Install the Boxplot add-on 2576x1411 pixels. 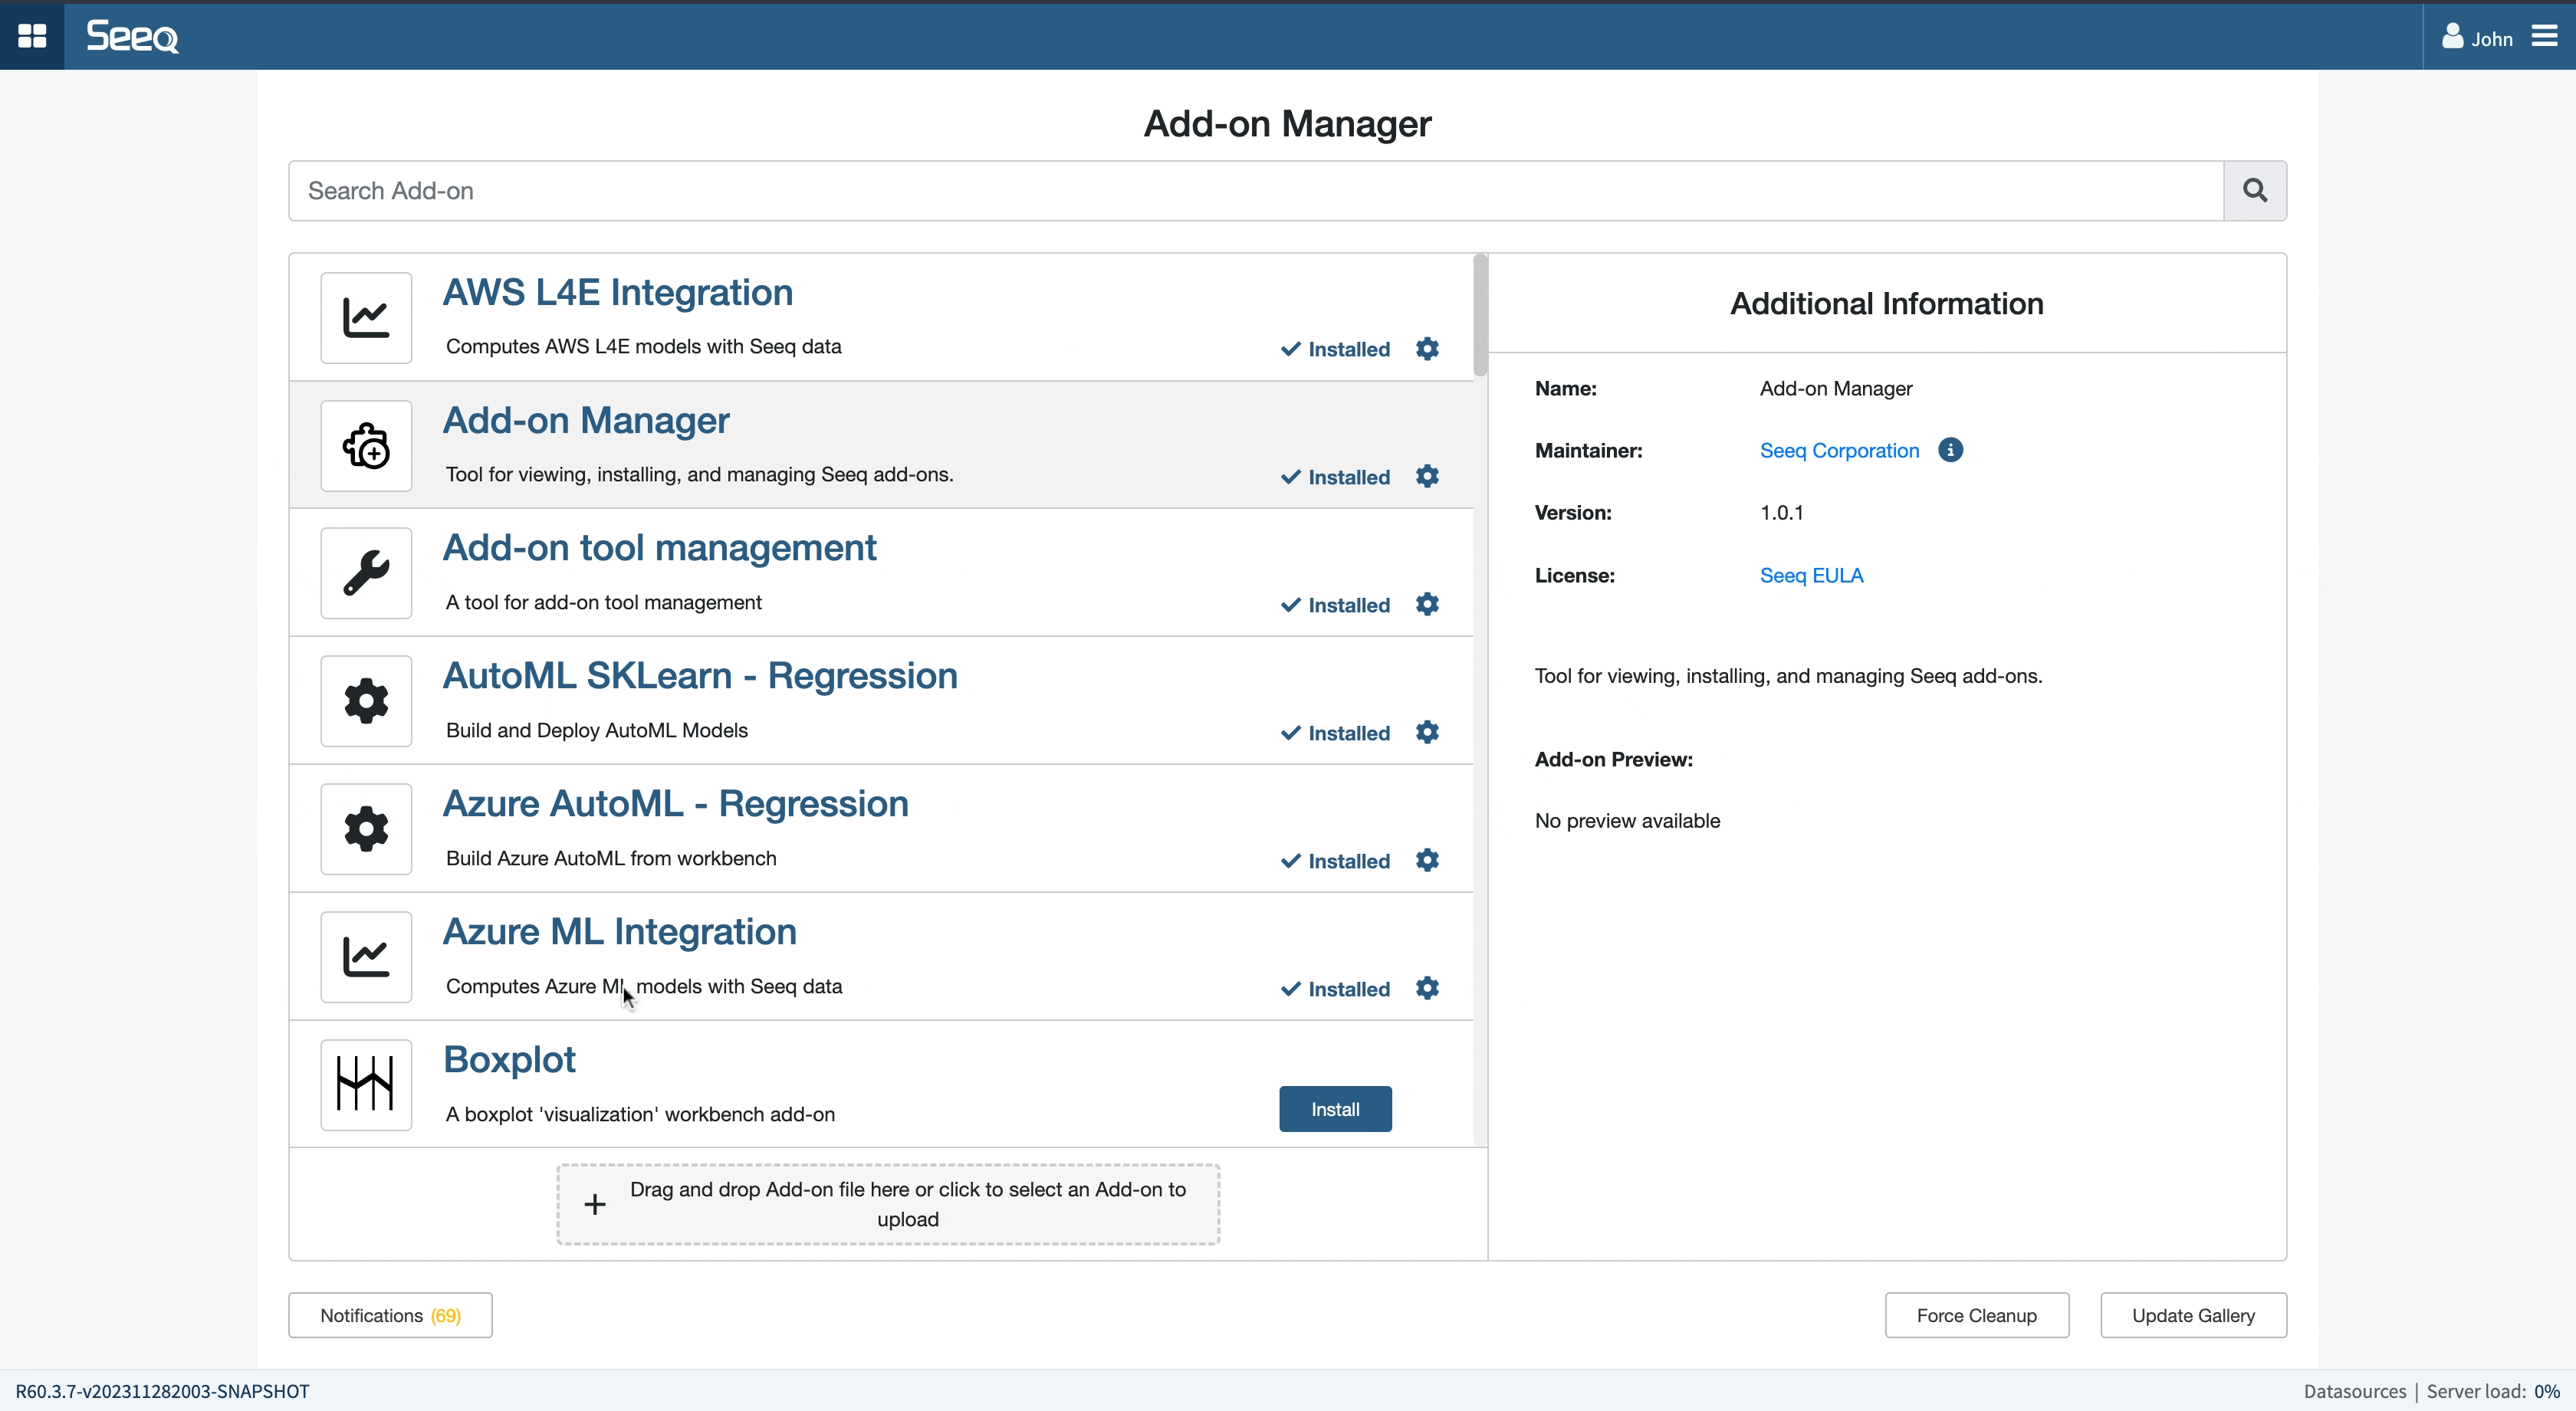[1335, 1109]
